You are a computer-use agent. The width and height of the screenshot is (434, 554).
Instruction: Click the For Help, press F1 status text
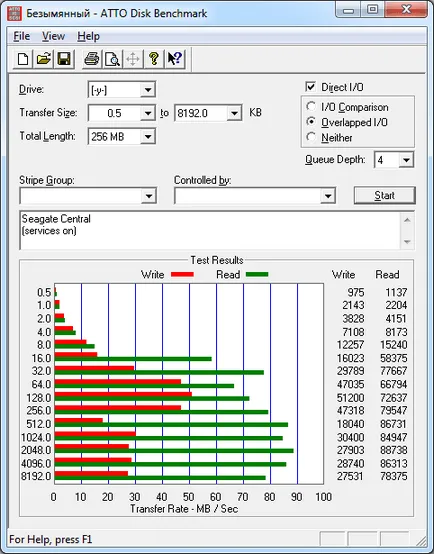click(x=51, y=540)
